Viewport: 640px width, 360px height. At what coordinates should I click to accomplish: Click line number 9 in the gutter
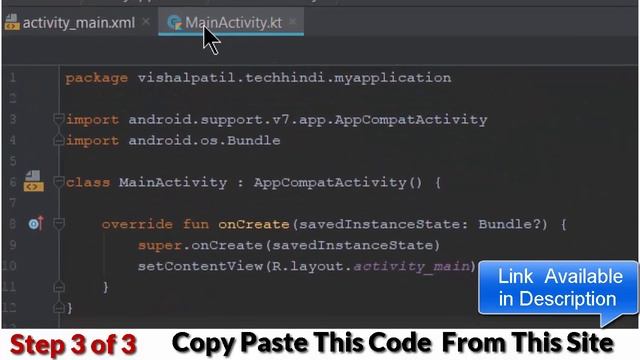[x=13, y=244]
